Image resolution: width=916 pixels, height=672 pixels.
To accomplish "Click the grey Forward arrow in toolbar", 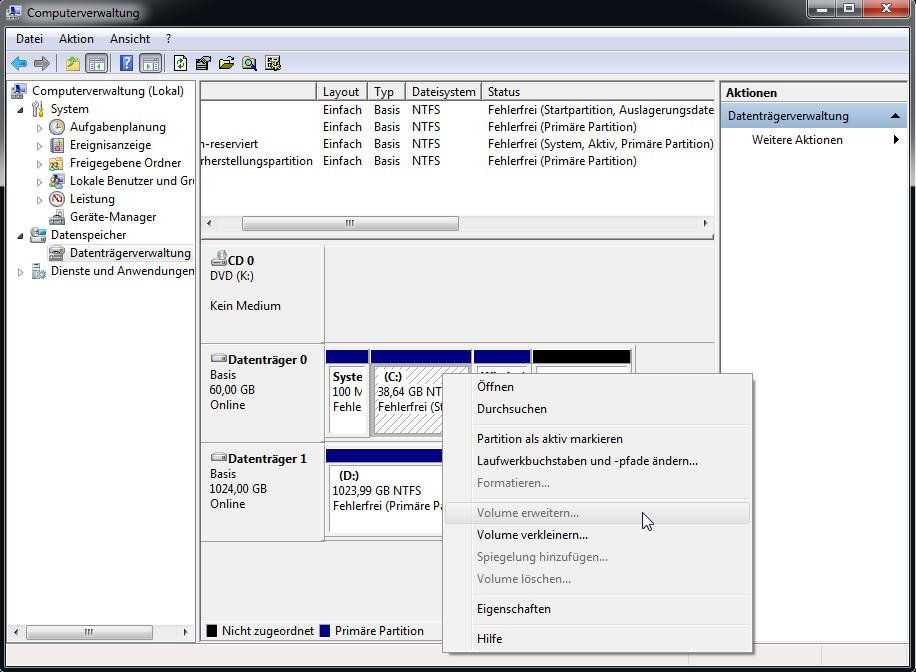I will pos(42,63).
